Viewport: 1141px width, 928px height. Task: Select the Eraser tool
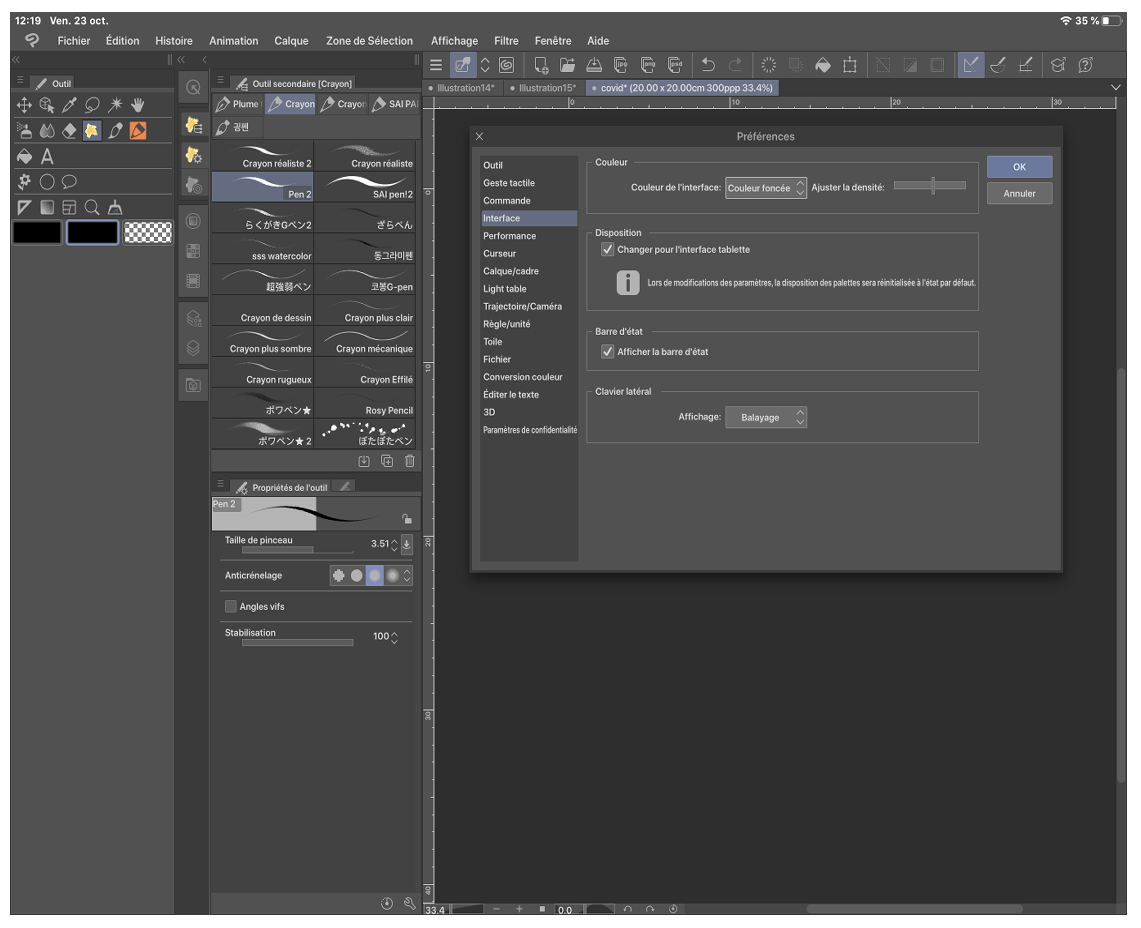pos(69,131)
